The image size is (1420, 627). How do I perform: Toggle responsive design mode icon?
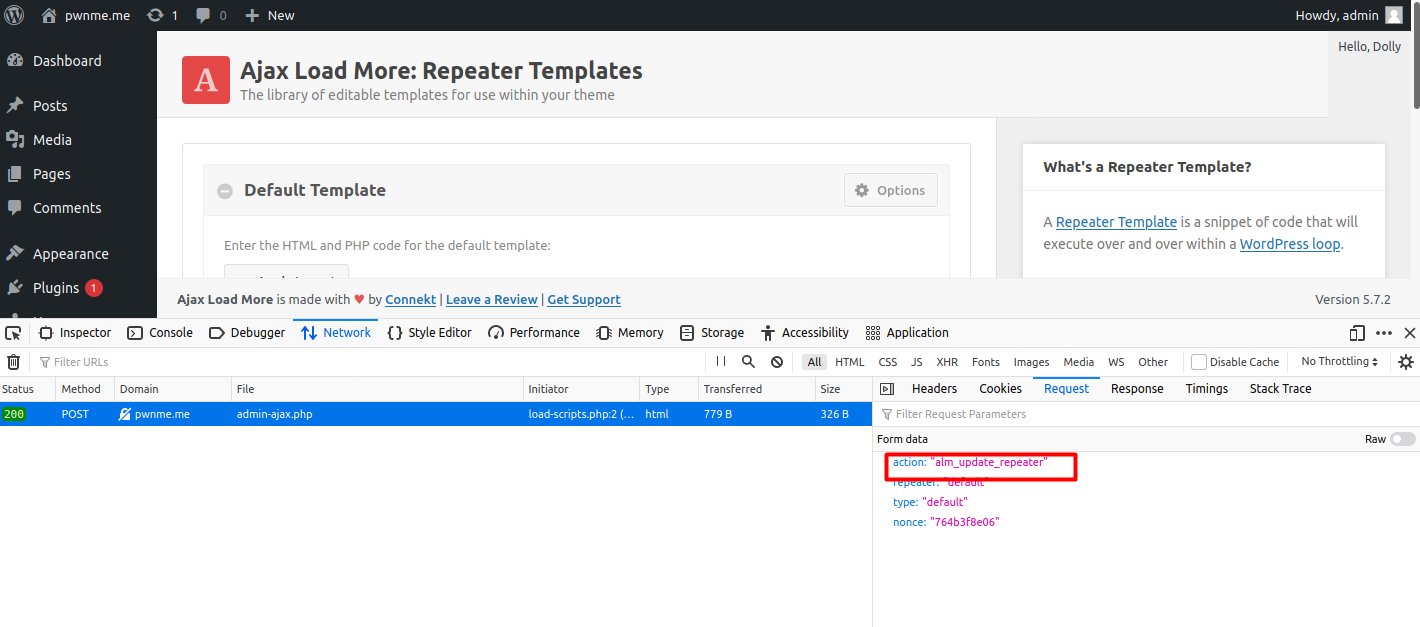coord(1357,333)
